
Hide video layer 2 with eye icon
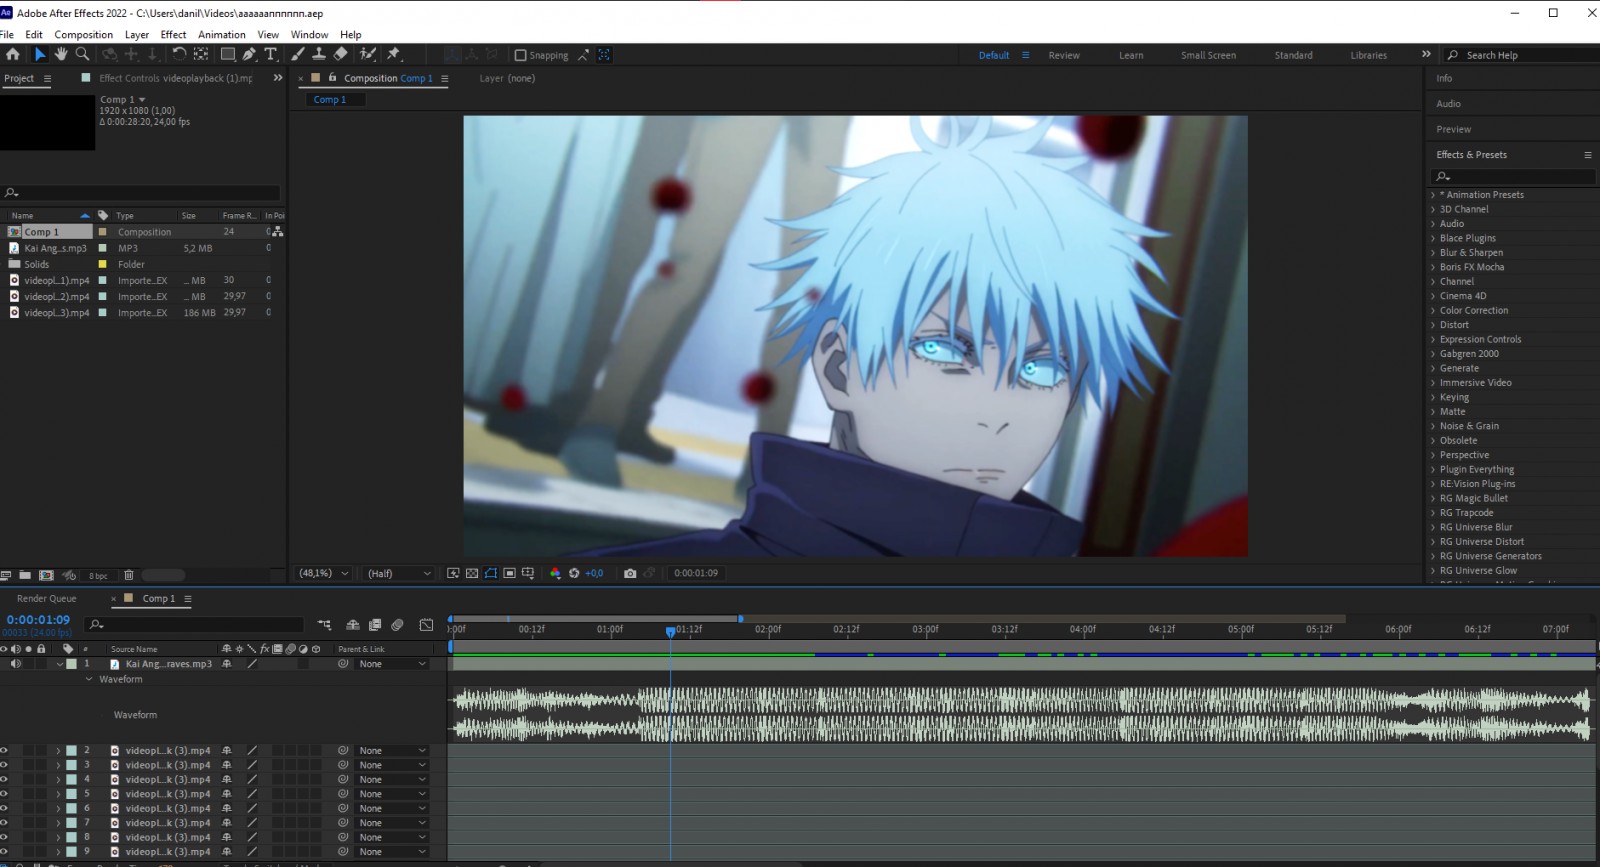pyautogui.click(x=4, y=750)
